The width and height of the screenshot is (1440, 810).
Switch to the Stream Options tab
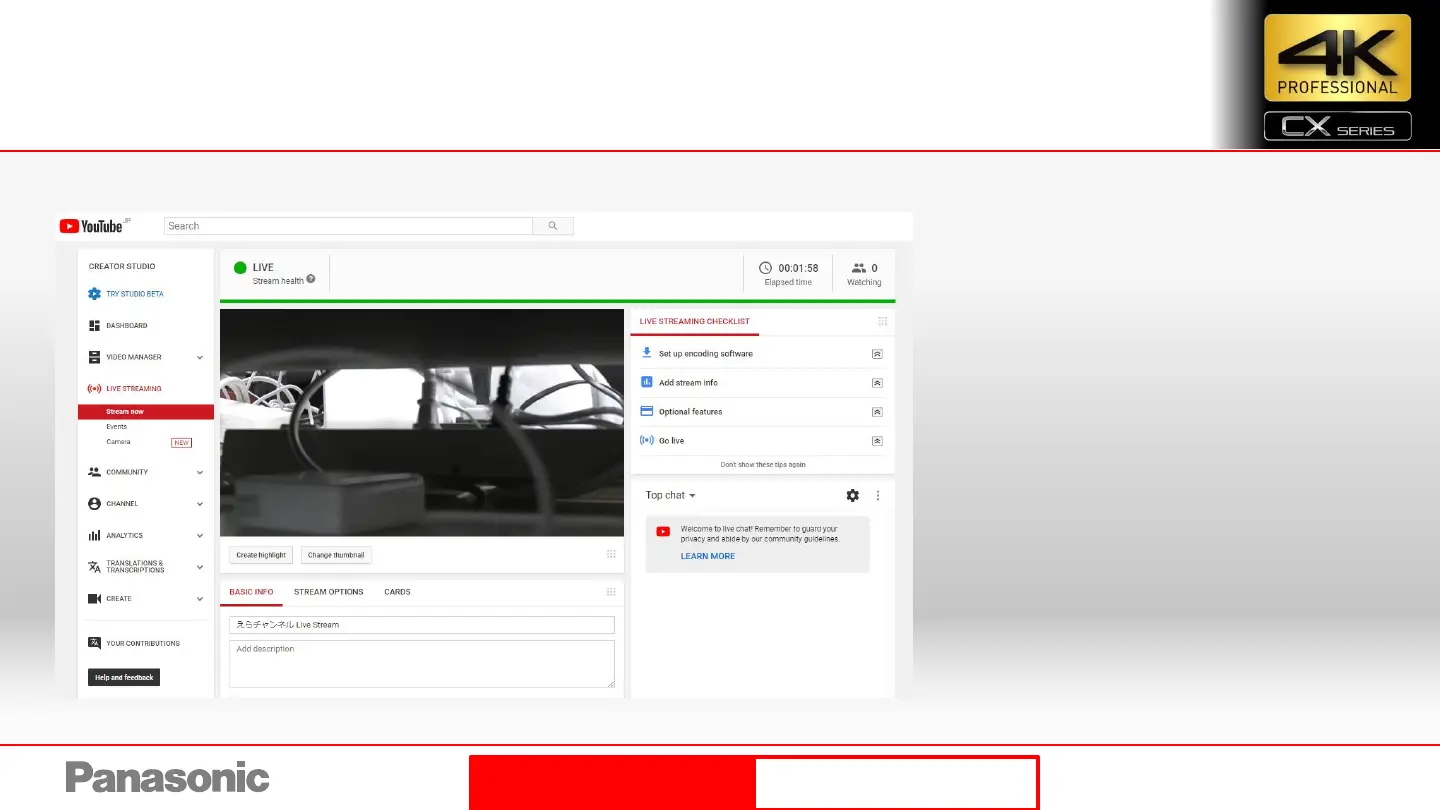(x=328, y=592)
